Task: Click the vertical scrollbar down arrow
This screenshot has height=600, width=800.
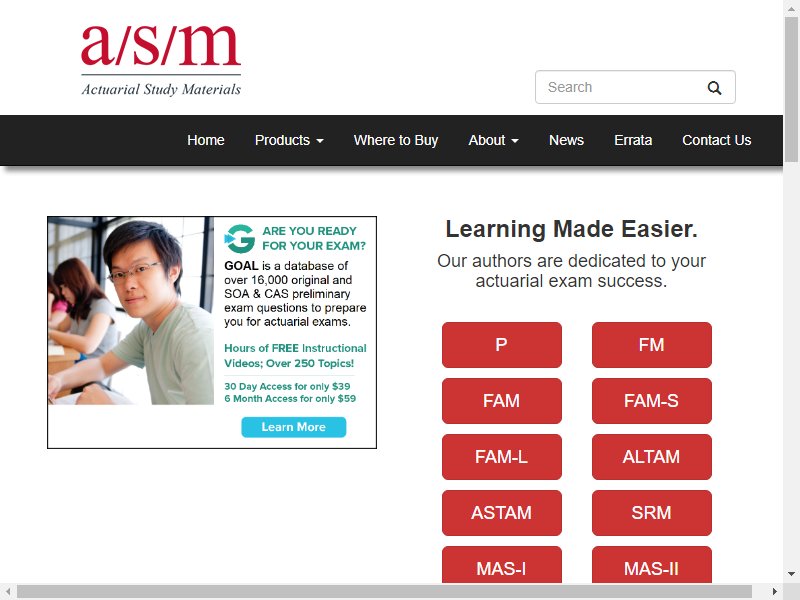Action: pyautogui.click(x=791, y=574)
